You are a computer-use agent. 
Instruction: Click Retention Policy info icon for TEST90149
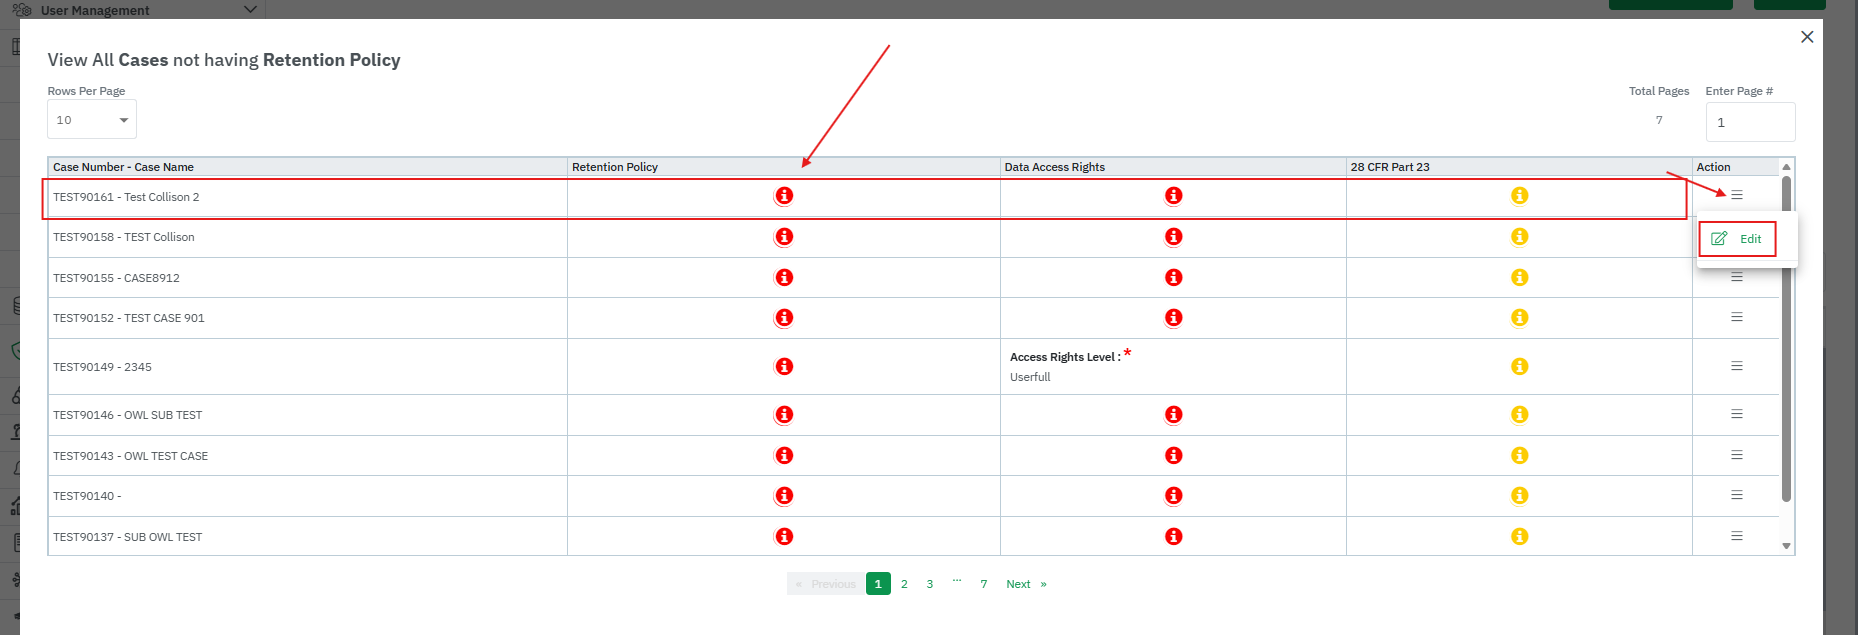point(784,367)
